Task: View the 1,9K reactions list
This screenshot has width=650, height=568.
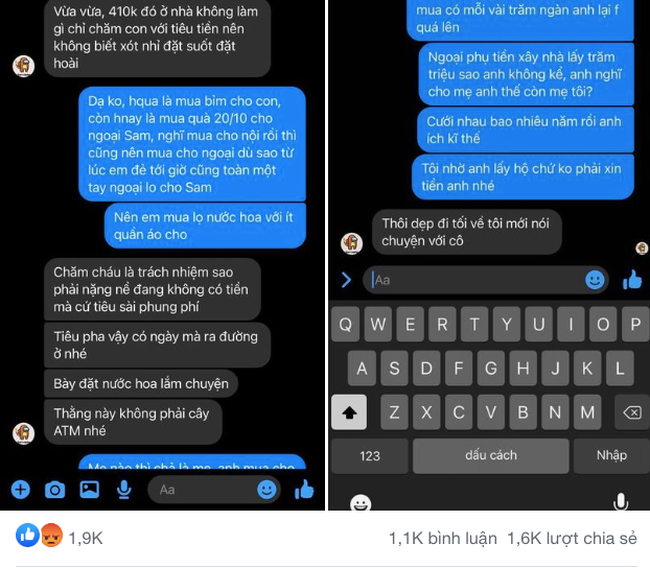Action: 59,537
